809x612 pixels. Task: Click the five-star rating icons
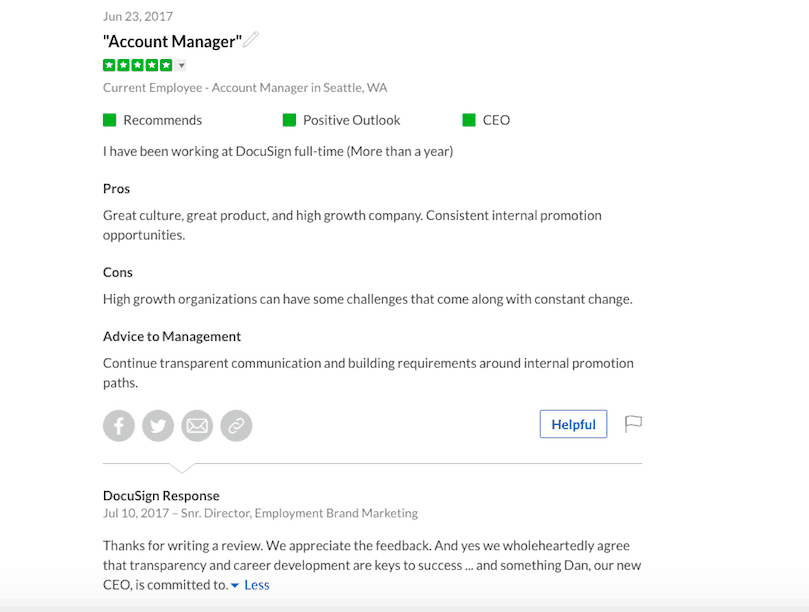click(x=137, y=66)
